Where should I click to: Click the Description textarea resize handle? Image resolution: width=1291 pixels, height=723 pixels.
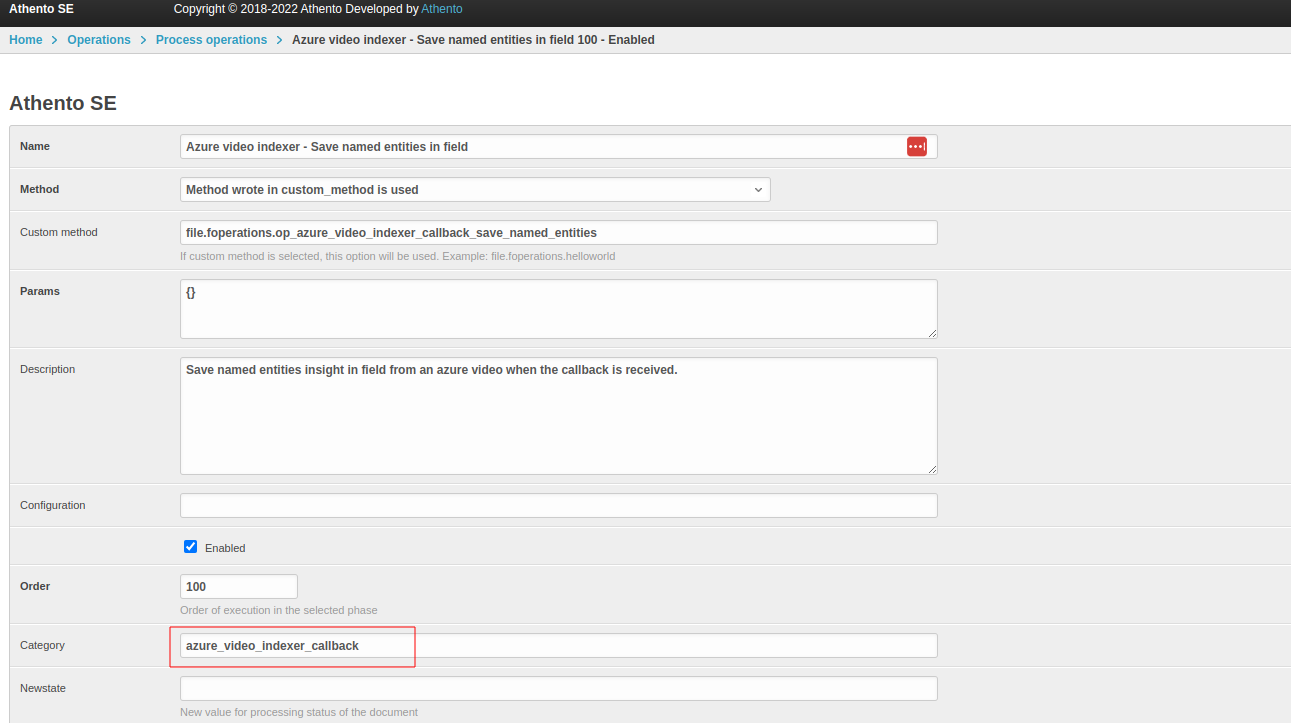pyautogui.click(x=932, y=468)
